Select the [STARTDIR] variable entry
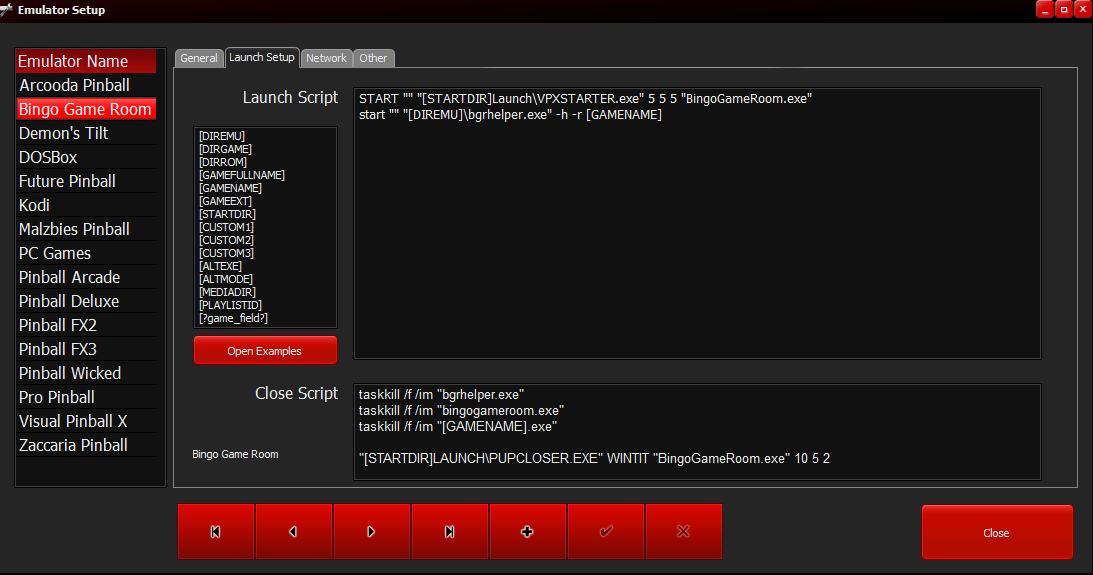This screenshot has width=1093, height=575. tap(227, 214)
